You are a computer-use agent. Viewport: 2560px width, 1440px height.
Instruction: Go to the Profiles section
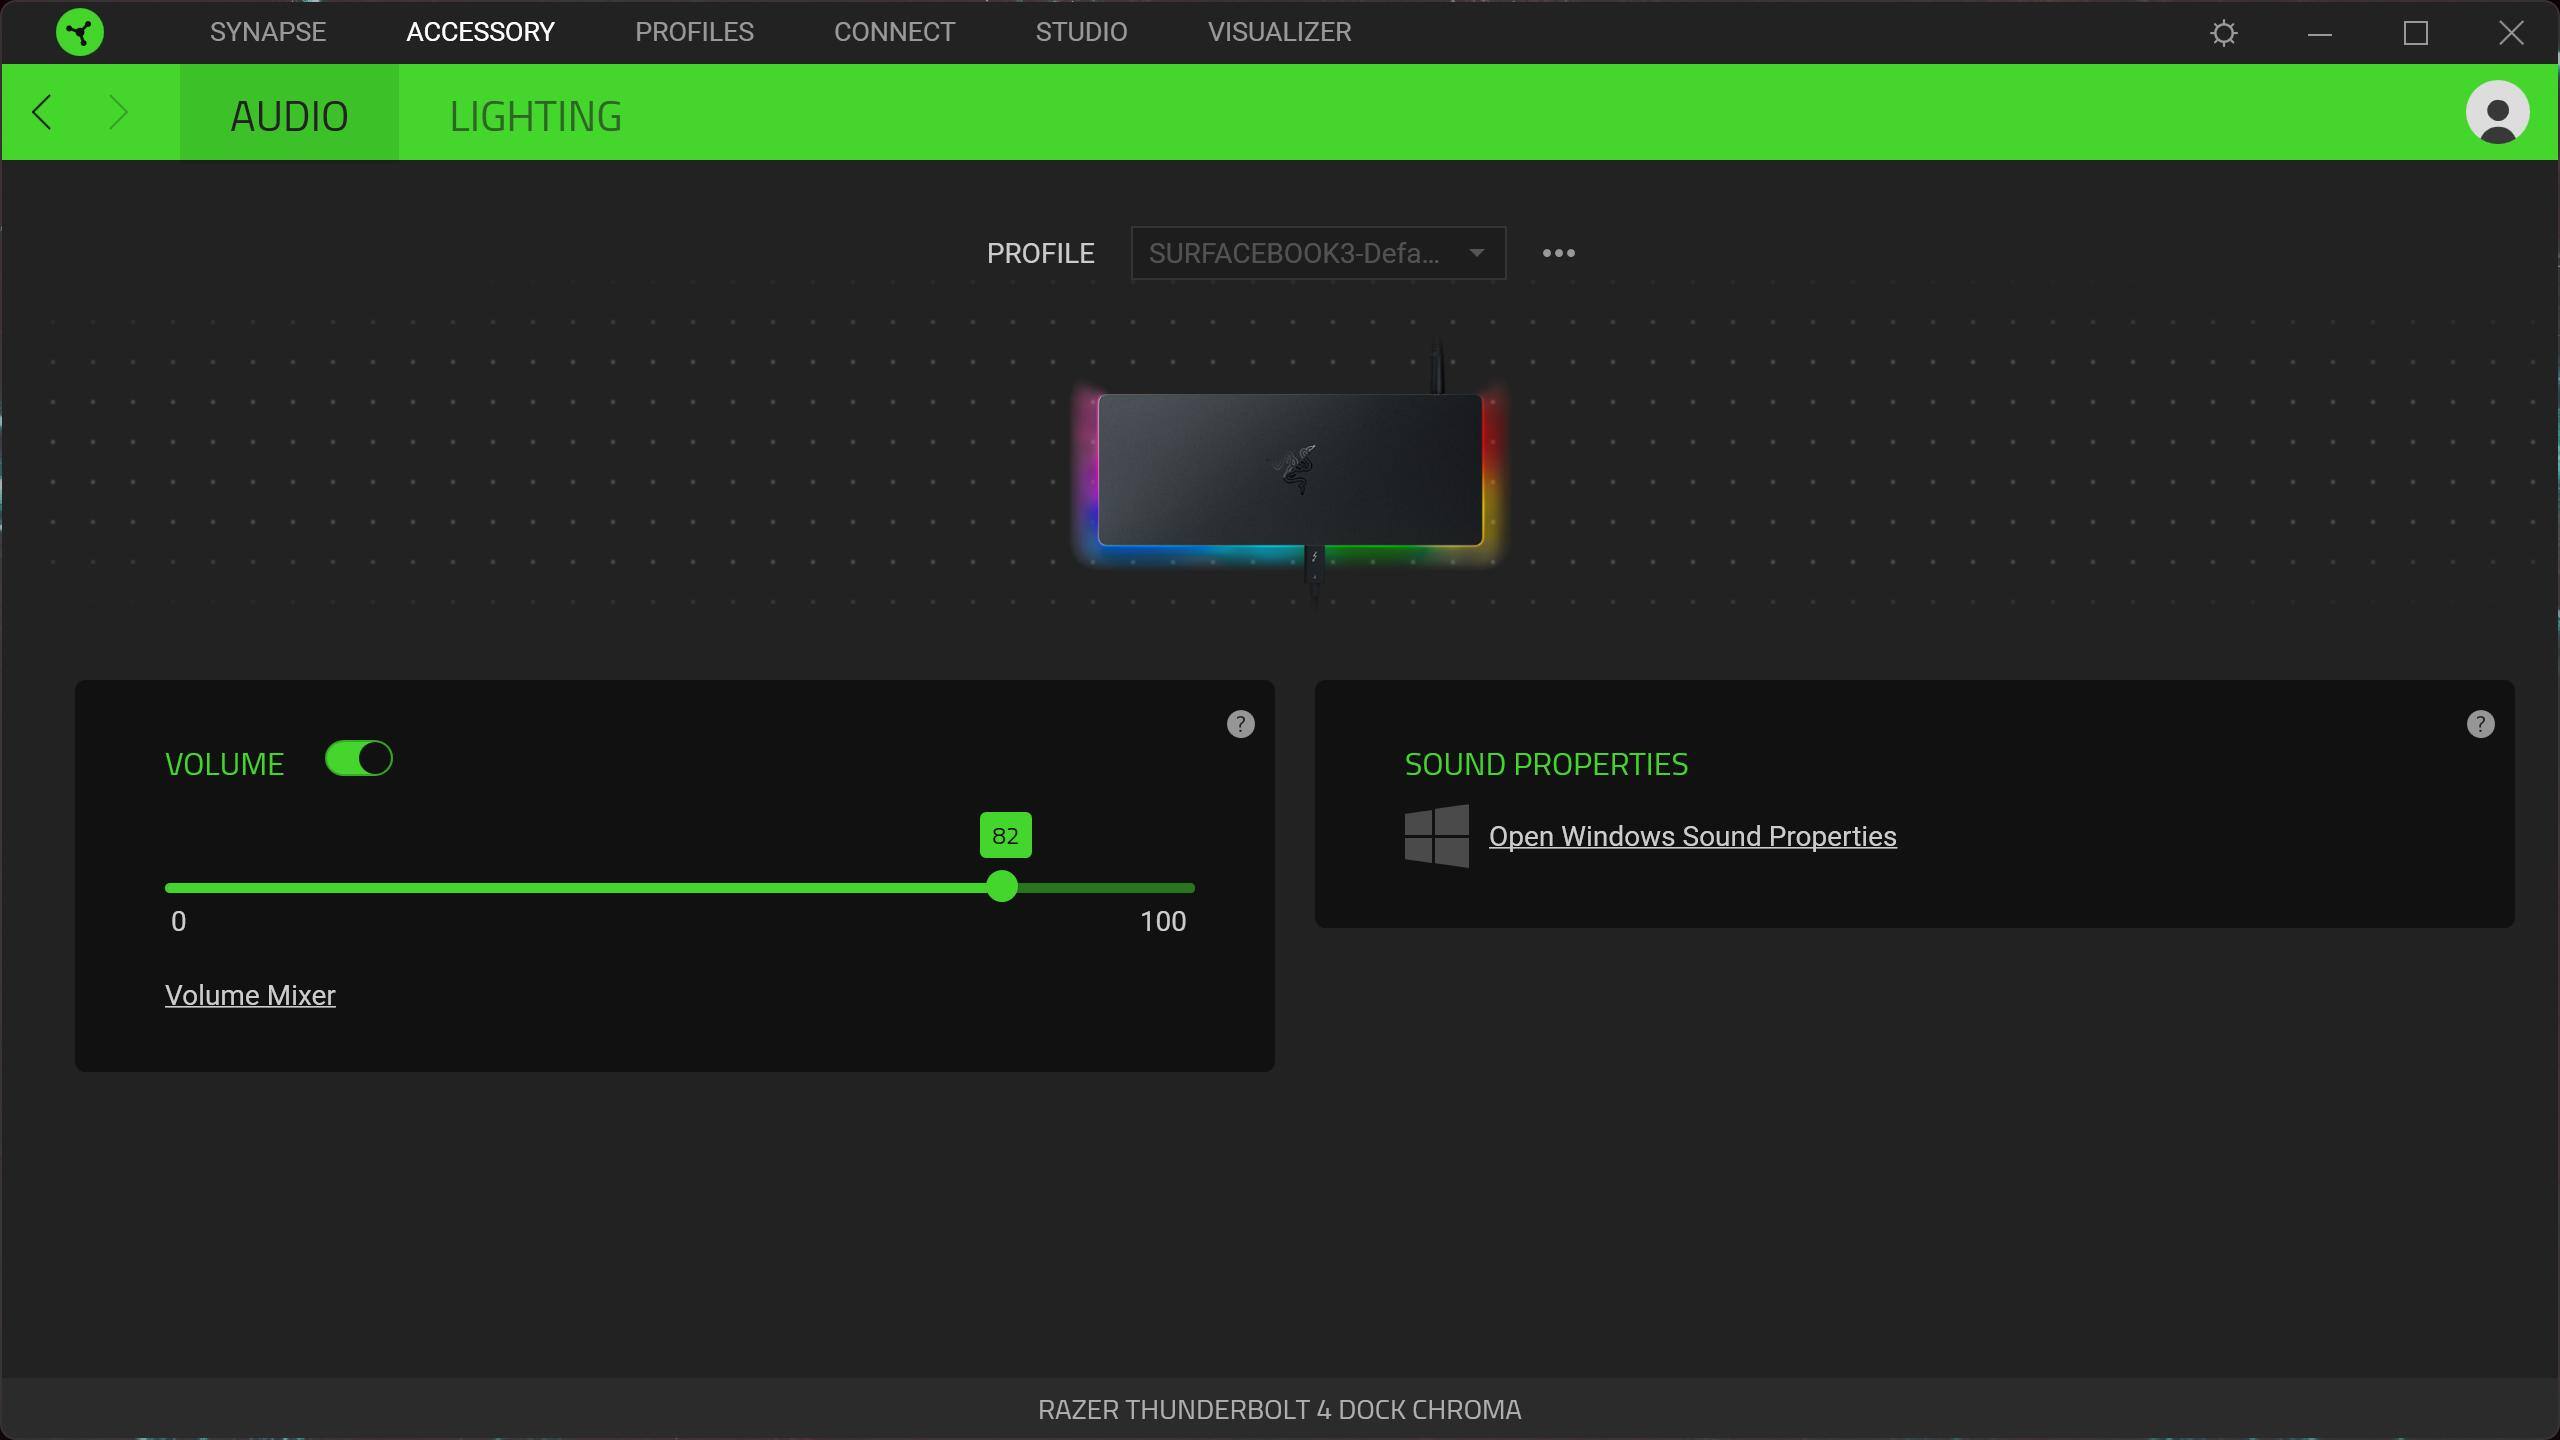[694, 32]
